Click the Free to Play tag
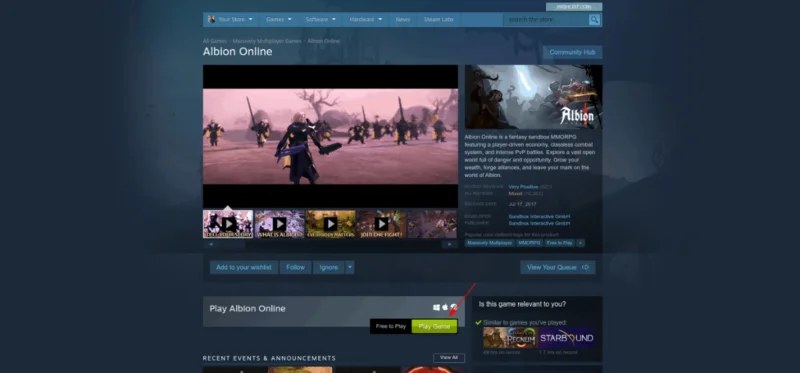 pos(559,243)
